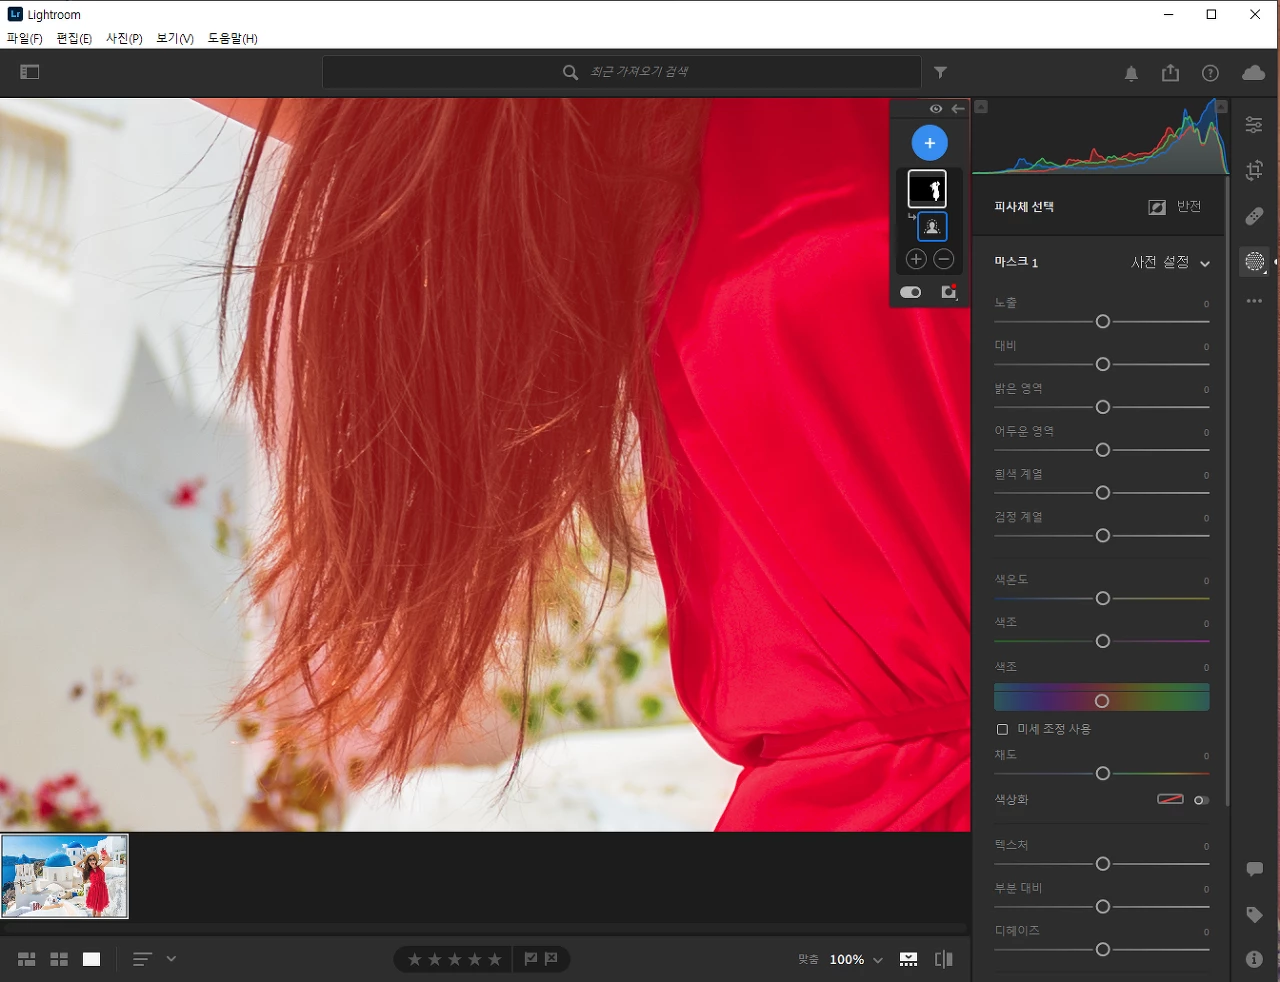Switch to Photo Grid view
1280x982 pixels.
27,959
